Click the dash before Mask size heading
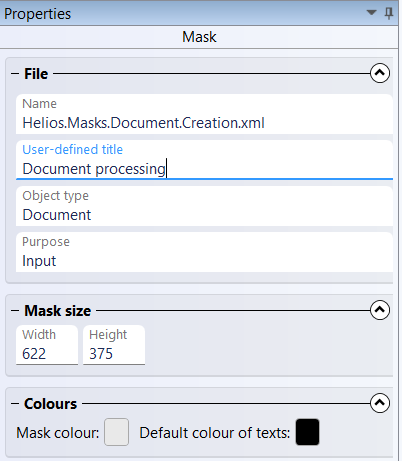402x461 pixels. (x=15, y=311)
